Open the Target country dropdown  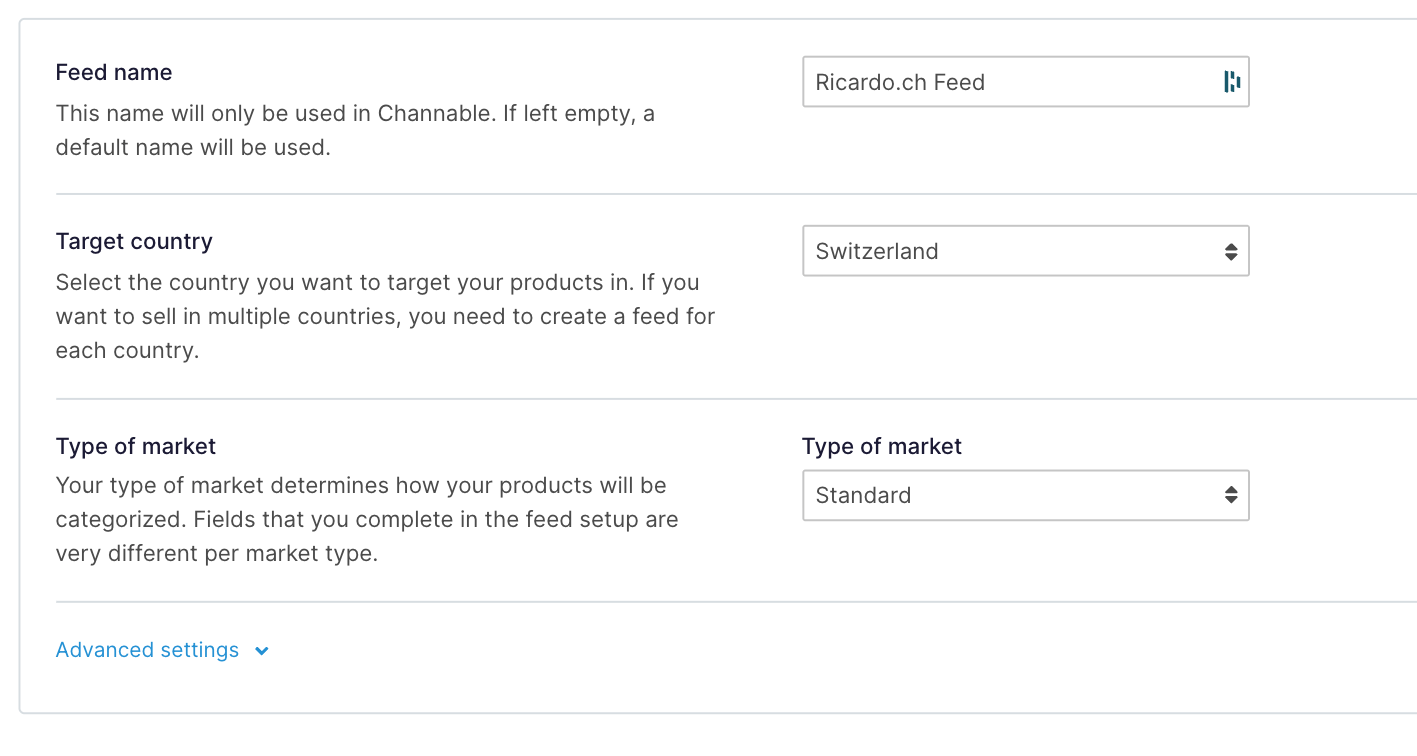point(1025,251)
